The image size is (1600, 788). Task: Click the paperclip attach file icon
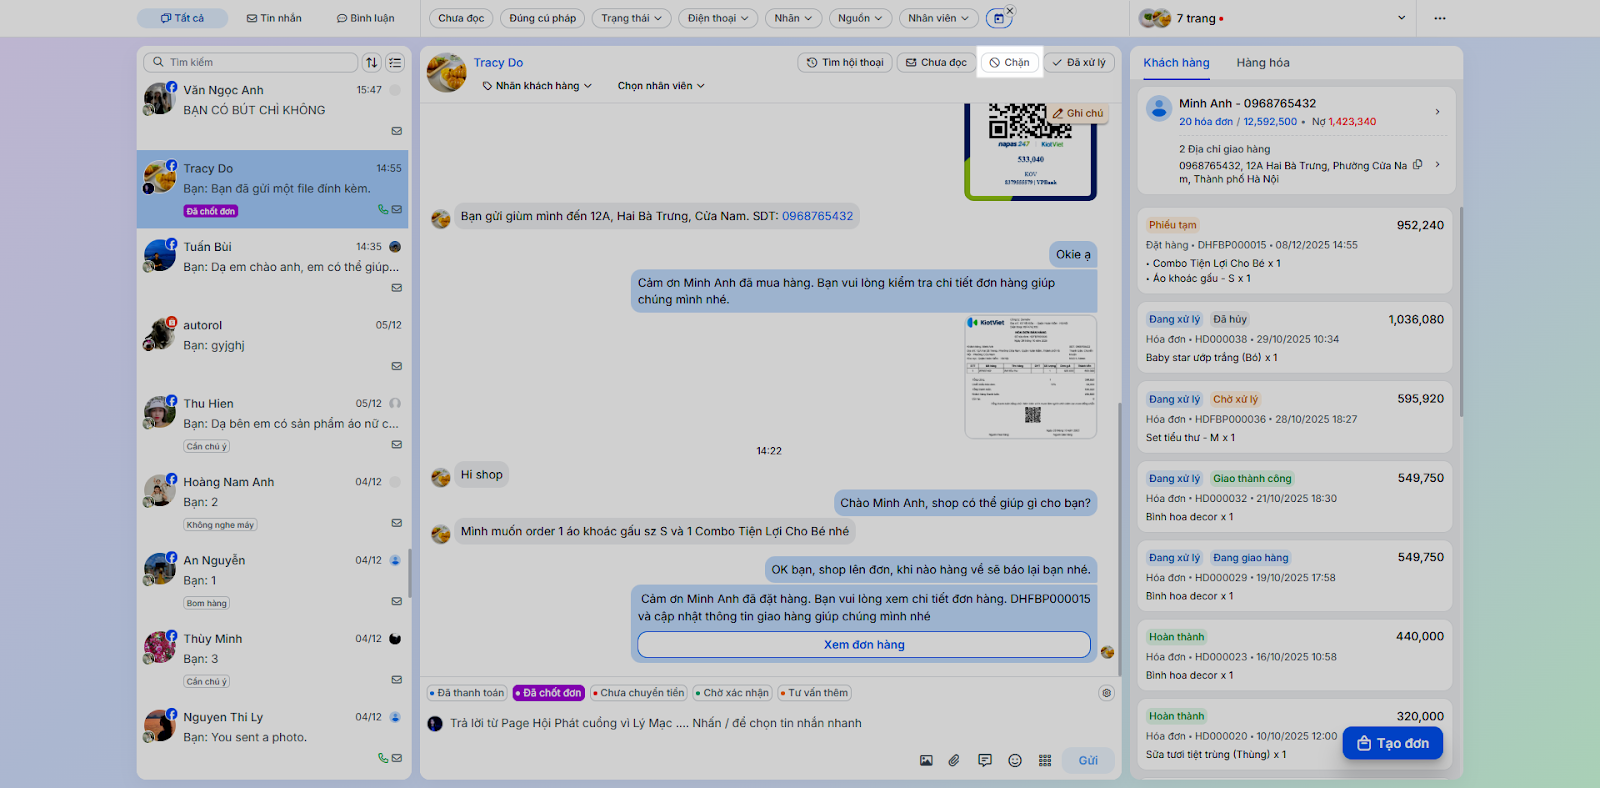click(x=954, y=761)
